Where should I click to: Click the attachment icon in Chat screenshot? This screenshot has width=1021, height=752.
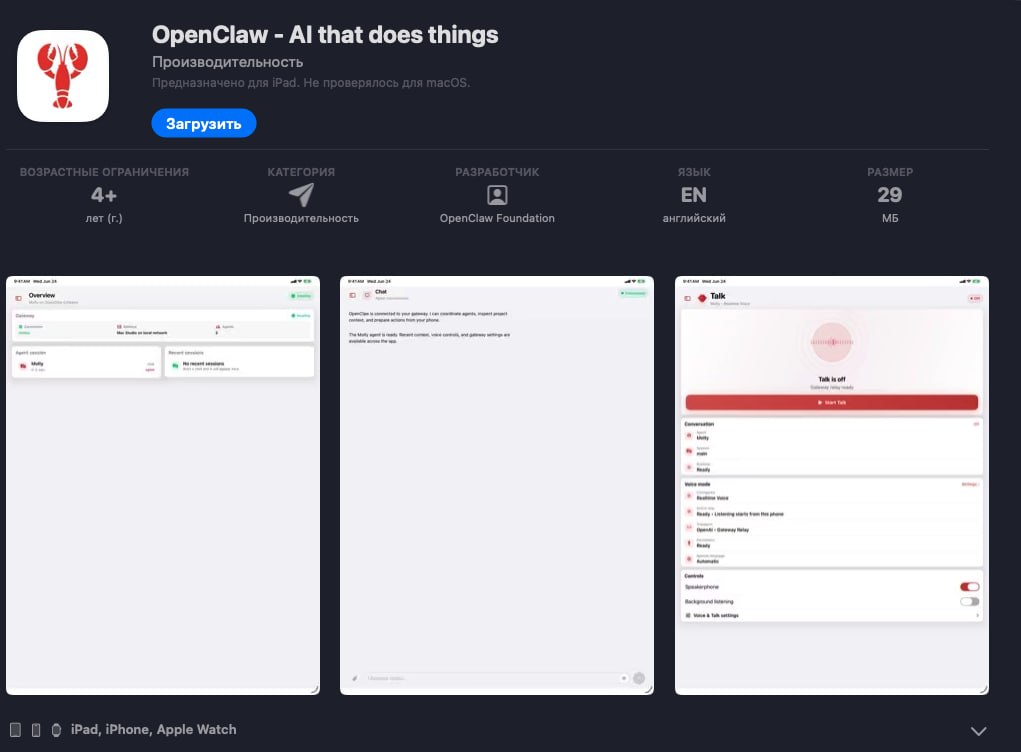(x=354, y=678)
